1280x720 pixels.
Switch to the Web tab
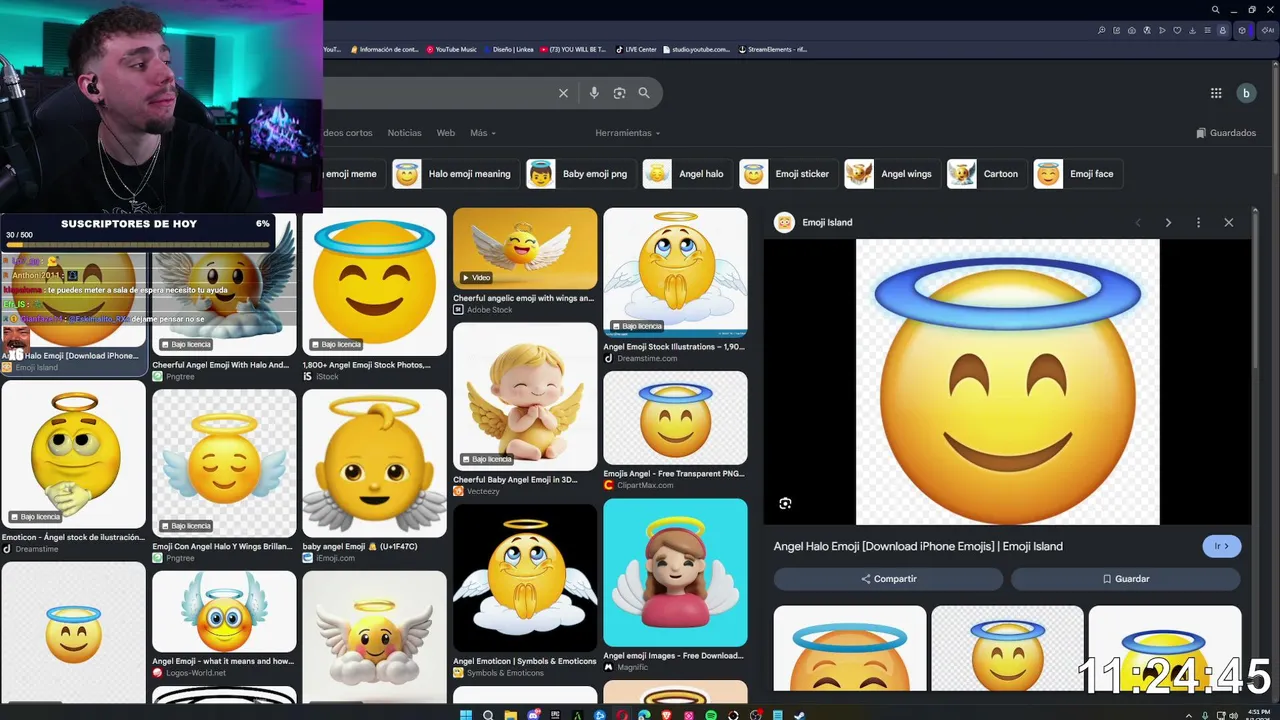(446, 133)
